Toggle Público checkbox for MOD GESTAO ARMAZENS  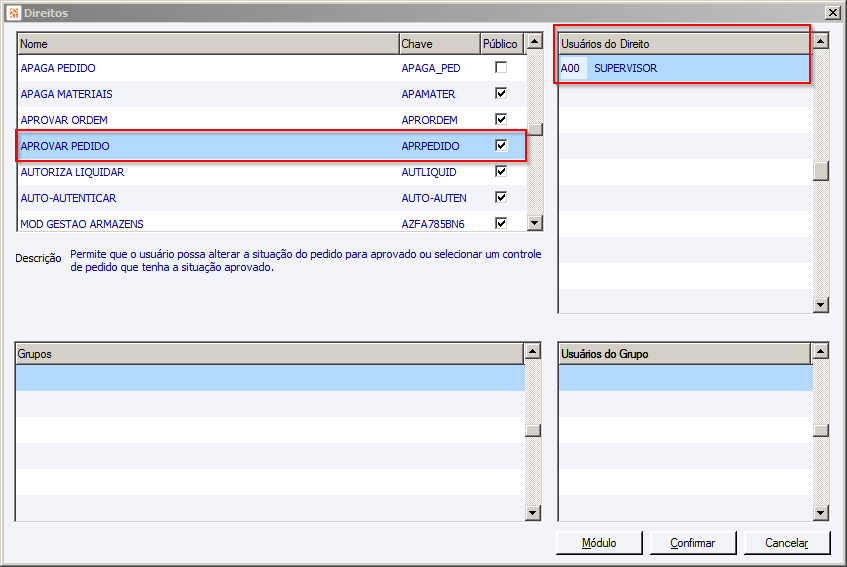point(501,222)
